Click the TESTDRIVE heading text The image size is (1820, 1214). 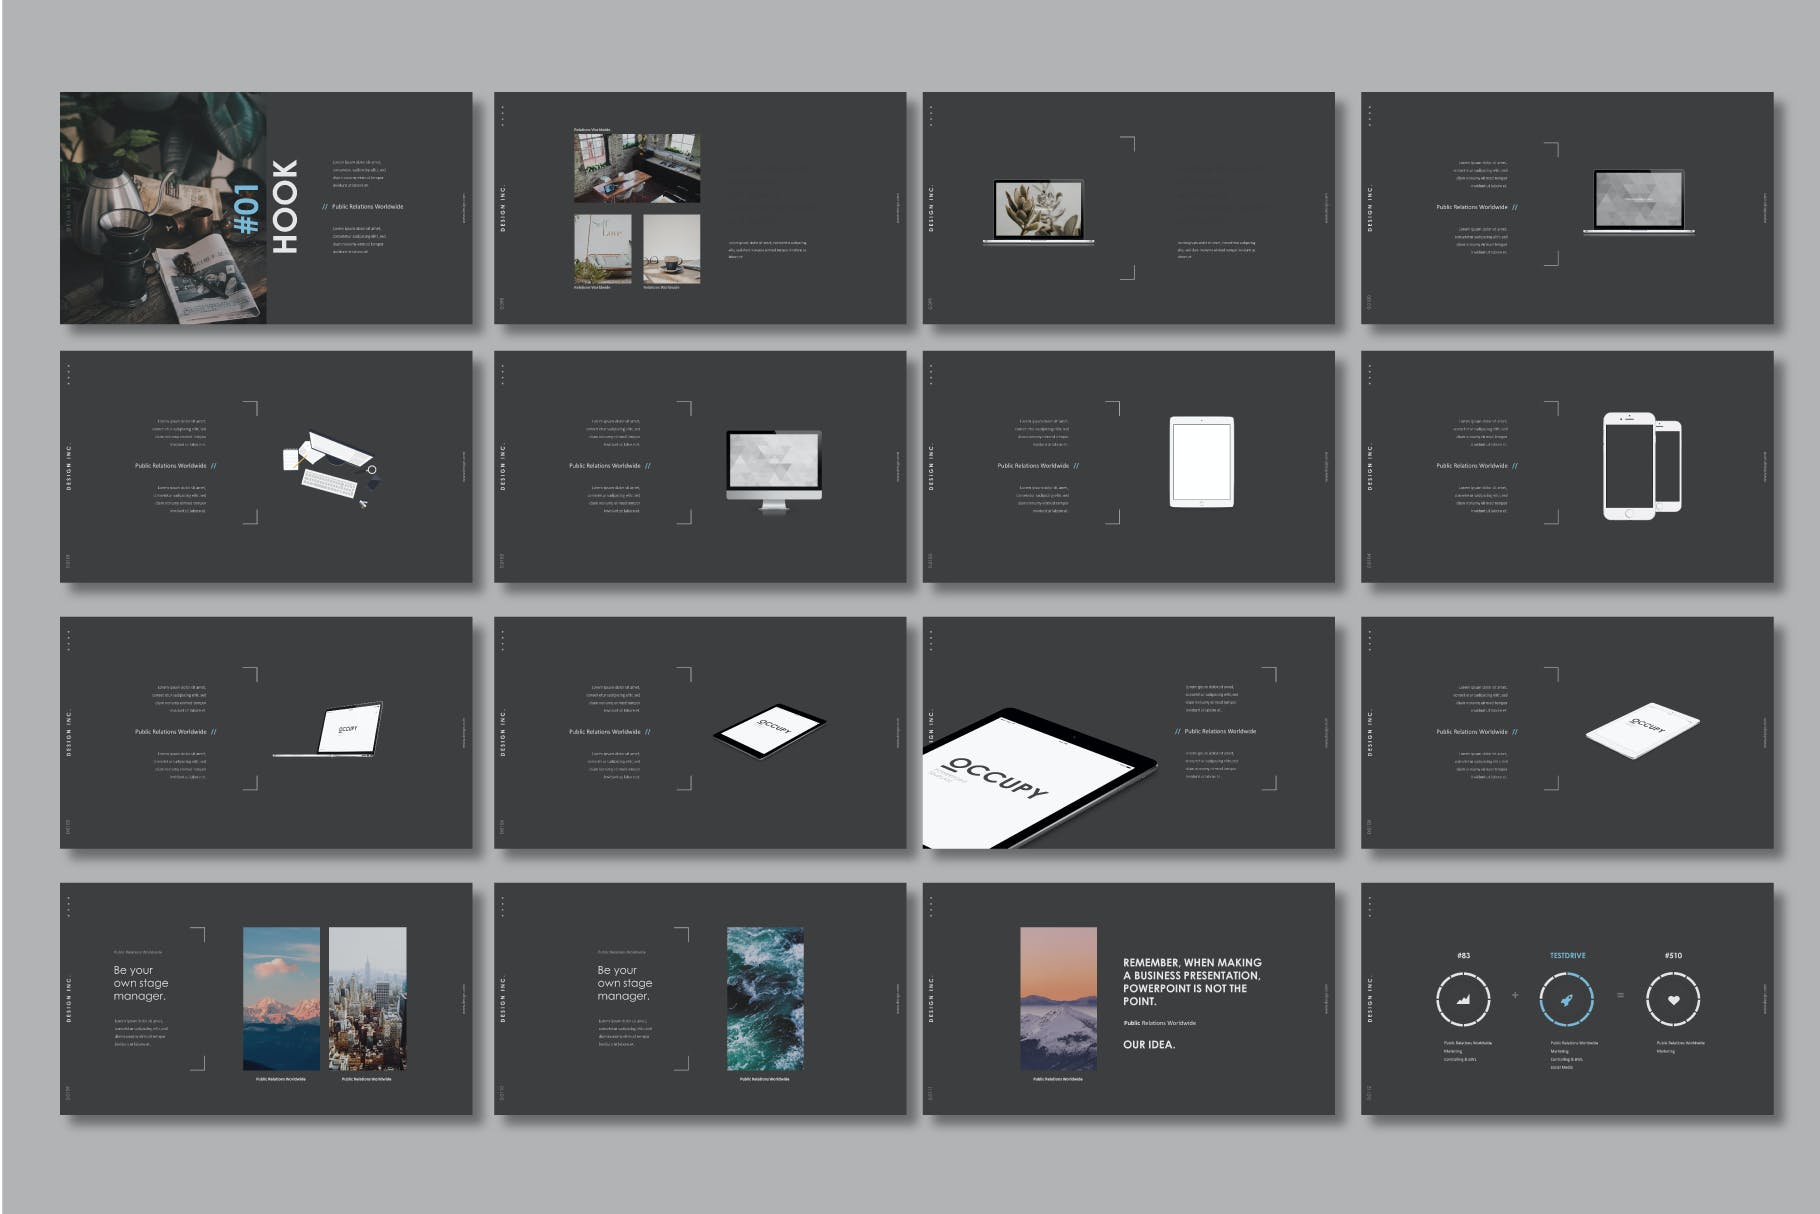tap(1567, 956)
